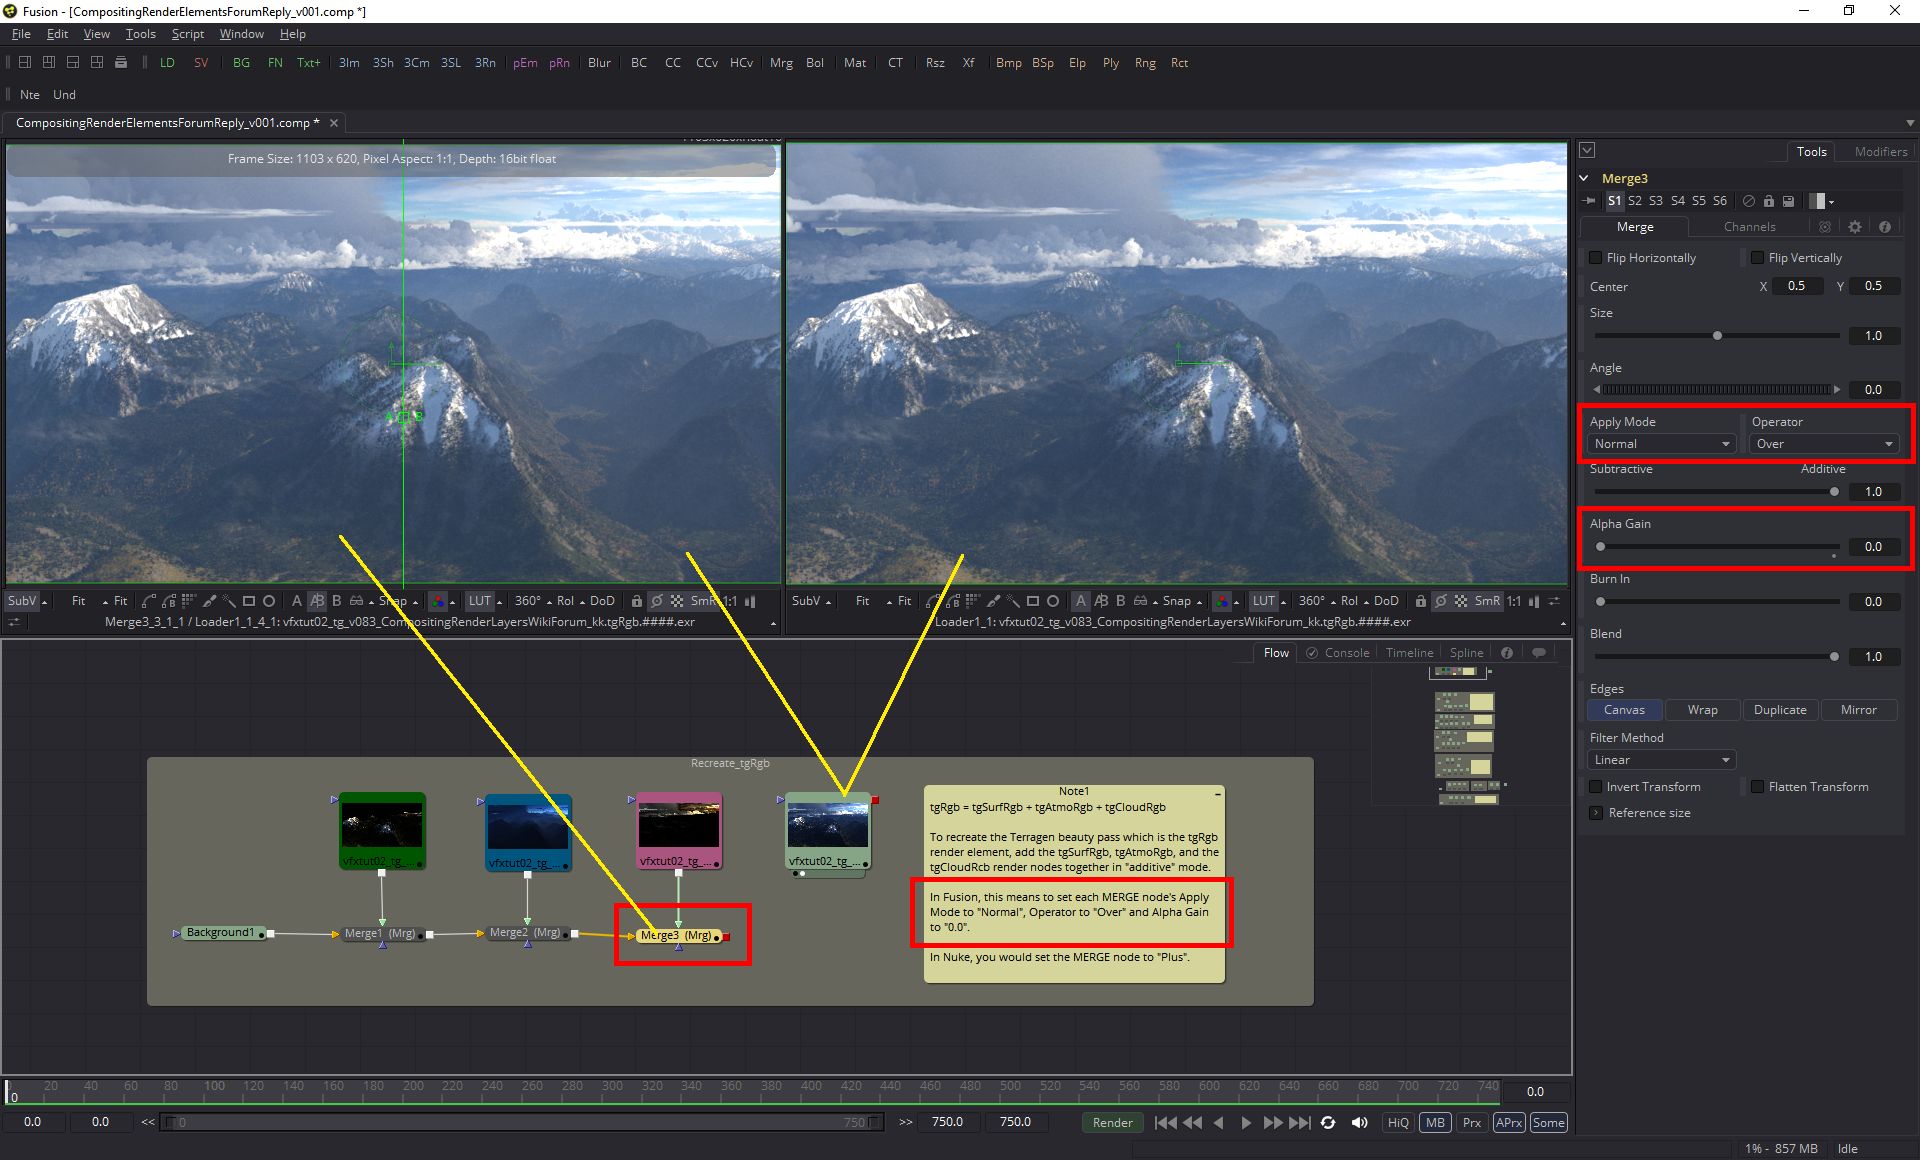Click the Render button
Image resolution: width=1920 pixels, height=1160 pixels.
point(1112,1122)
